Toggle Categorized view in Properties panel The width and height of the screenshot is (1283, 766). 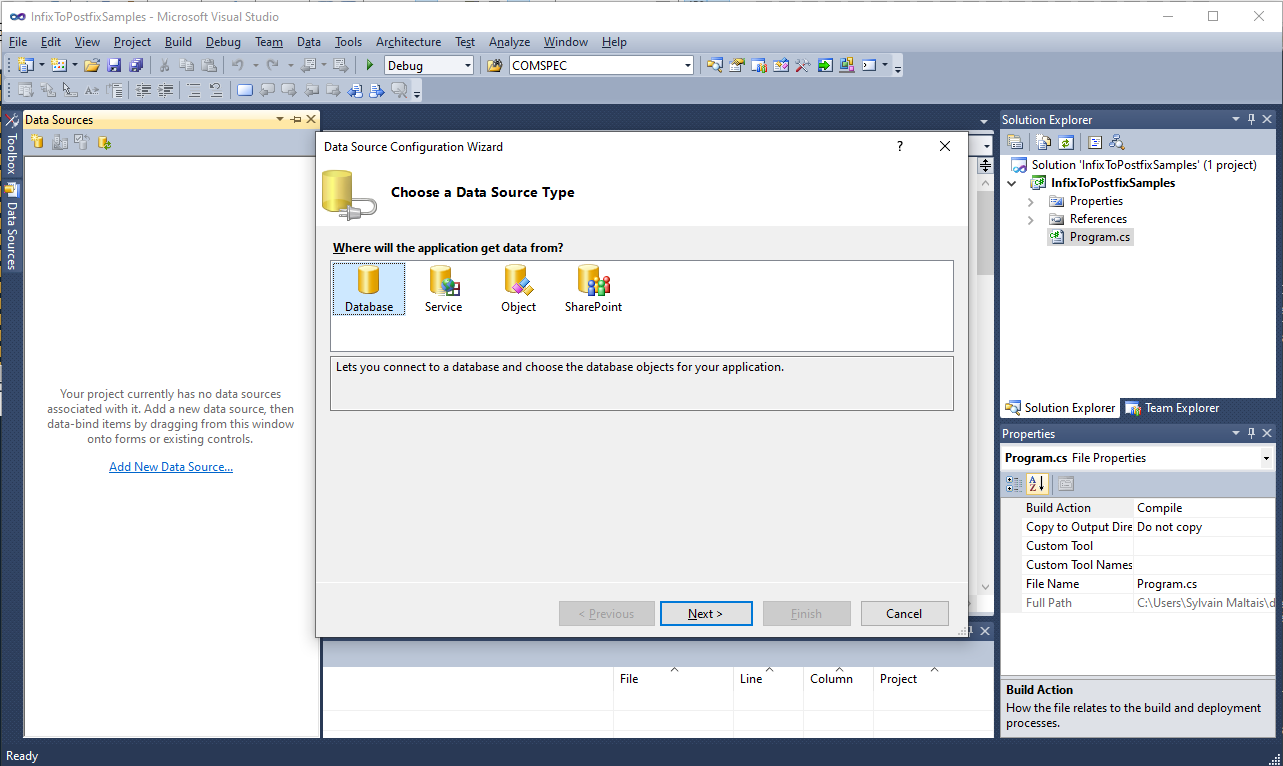tap(1014, 484)
